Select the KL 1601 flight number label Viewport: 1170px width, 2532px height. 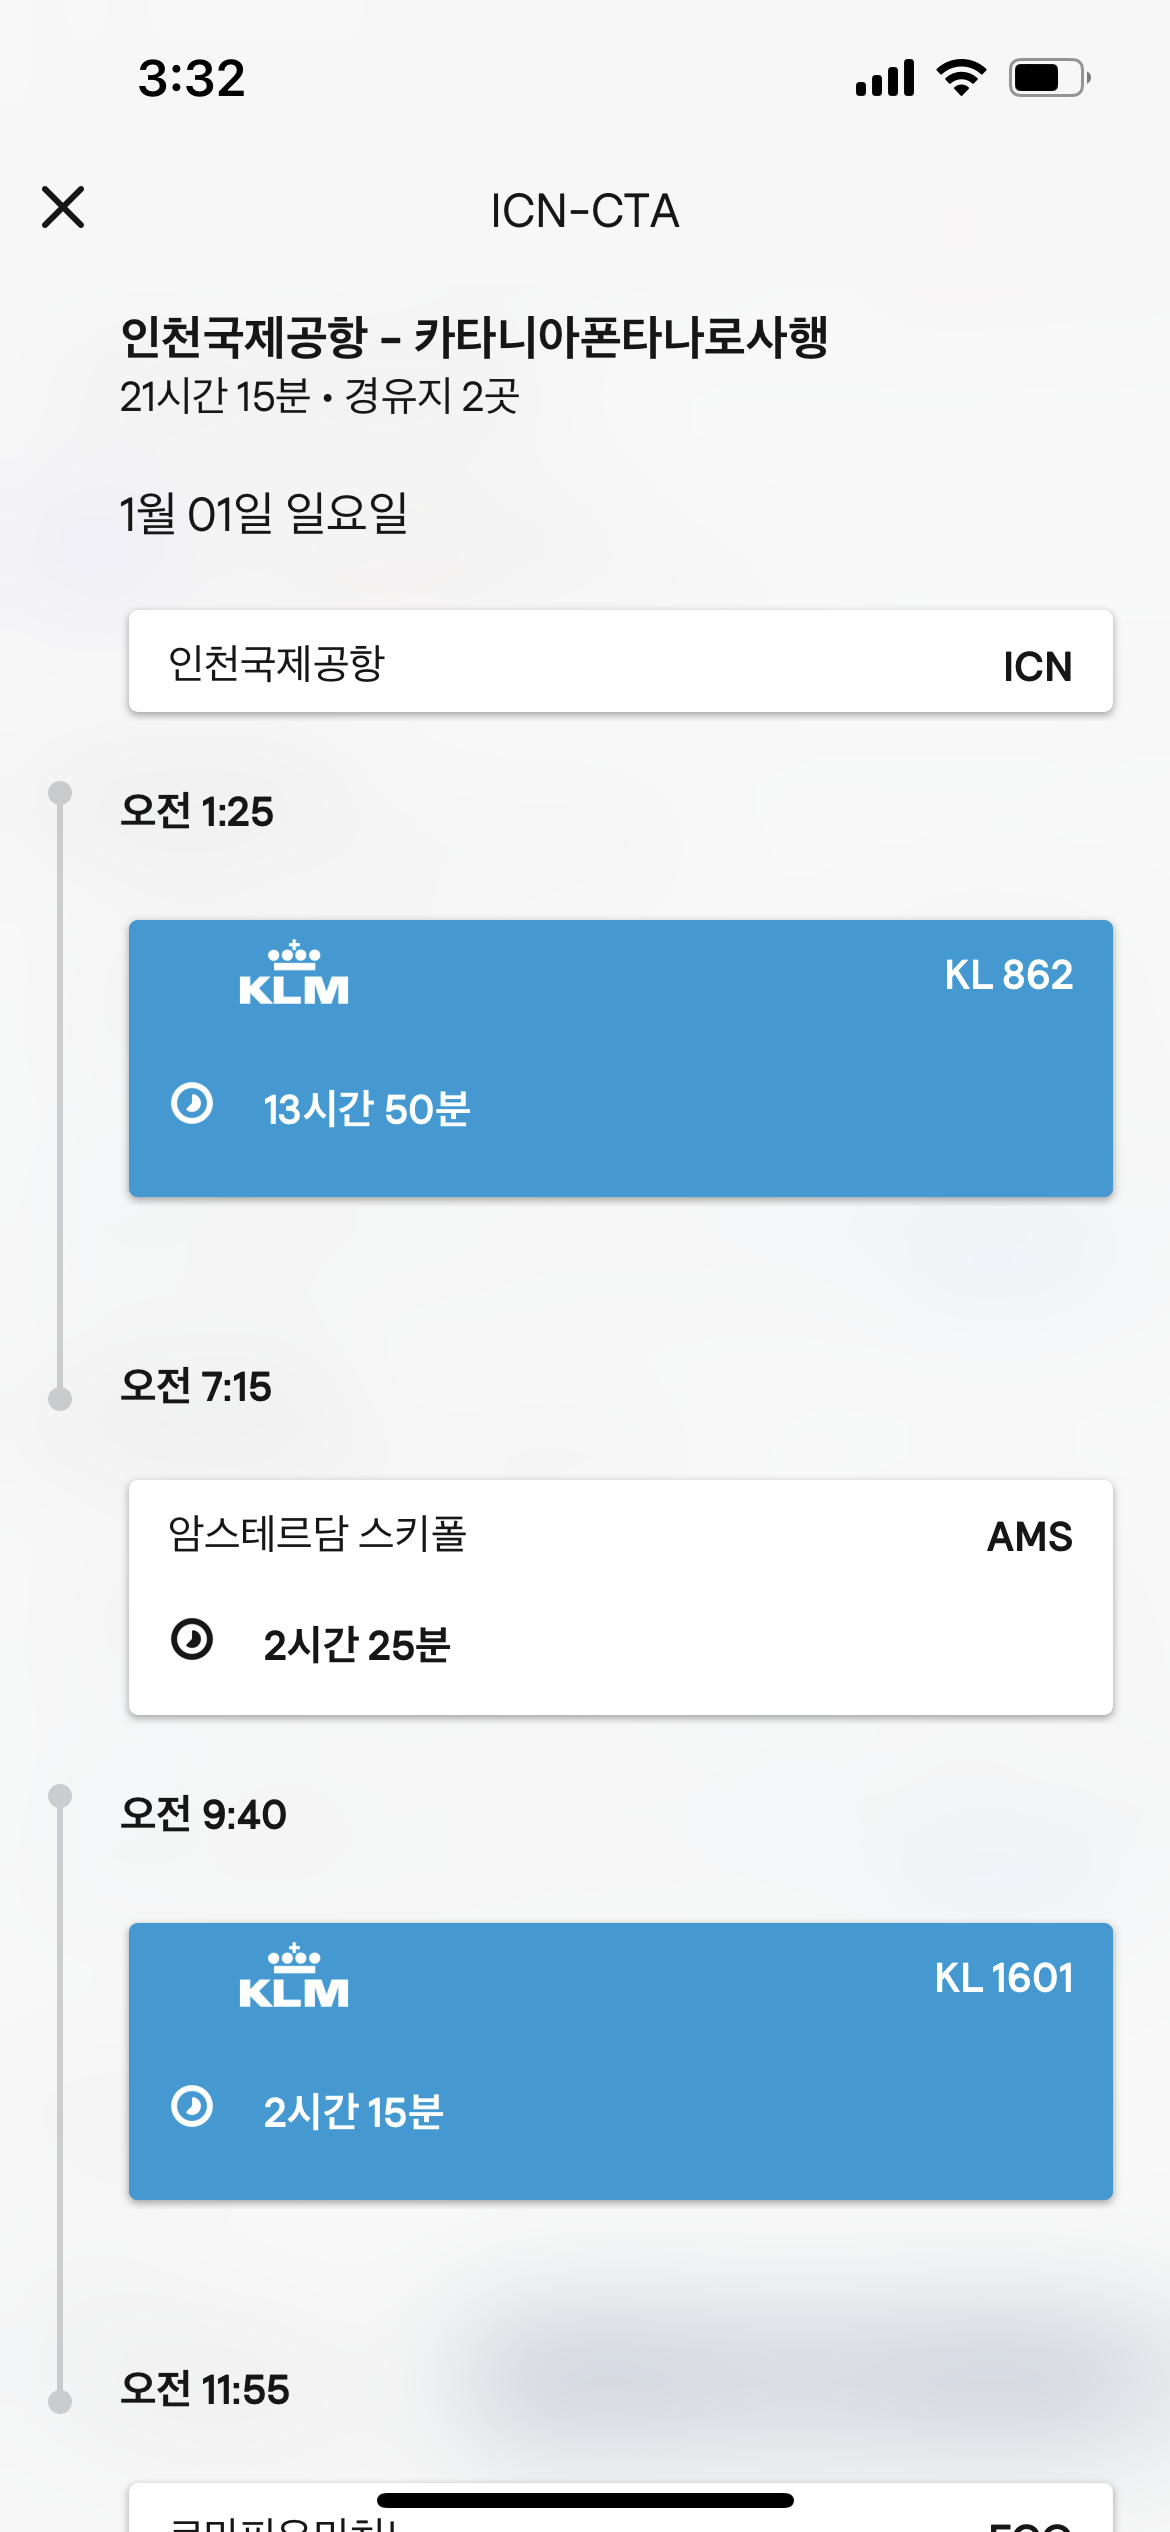(1003, 1978)
